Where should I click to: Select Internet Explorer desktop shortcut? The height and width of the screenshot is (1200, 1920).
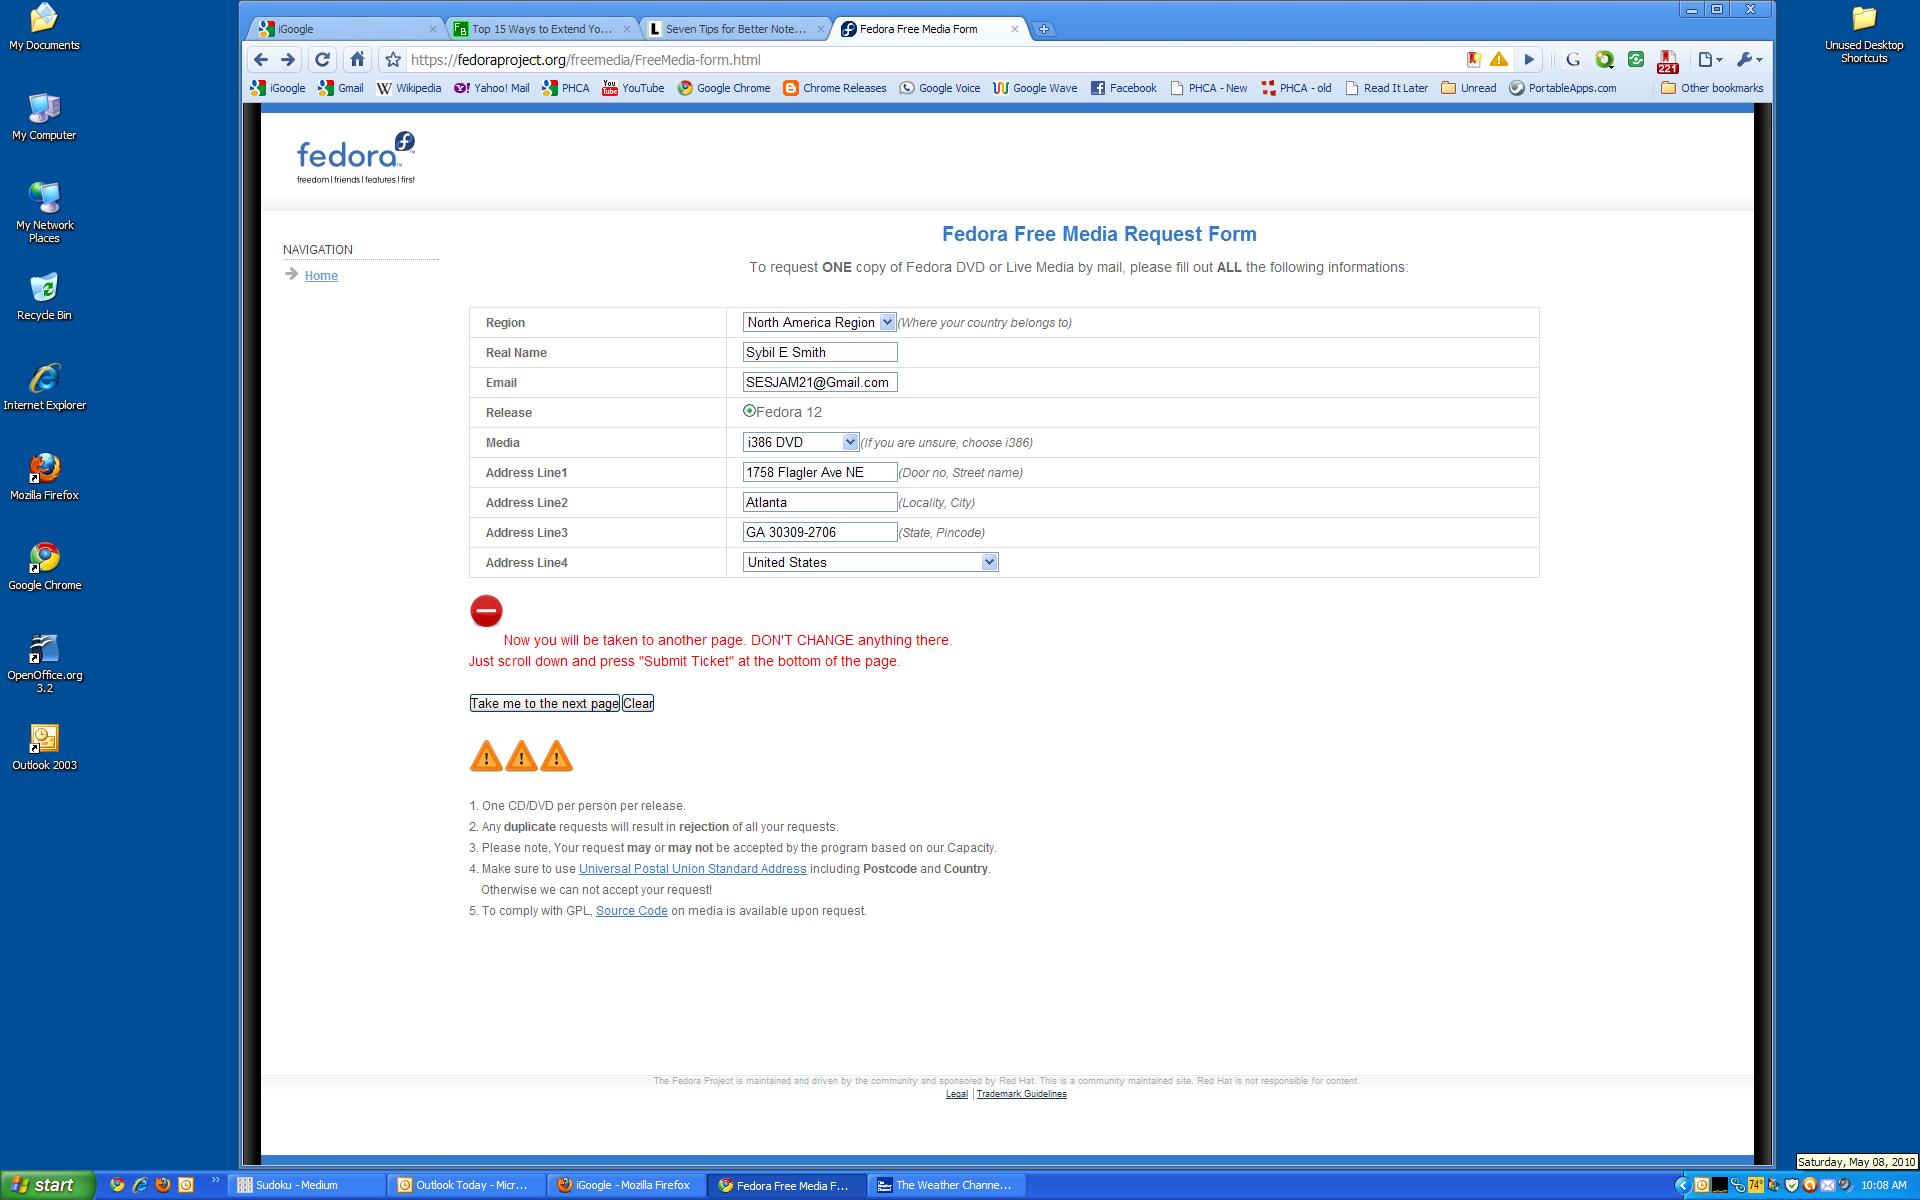[x=44, y=387]
